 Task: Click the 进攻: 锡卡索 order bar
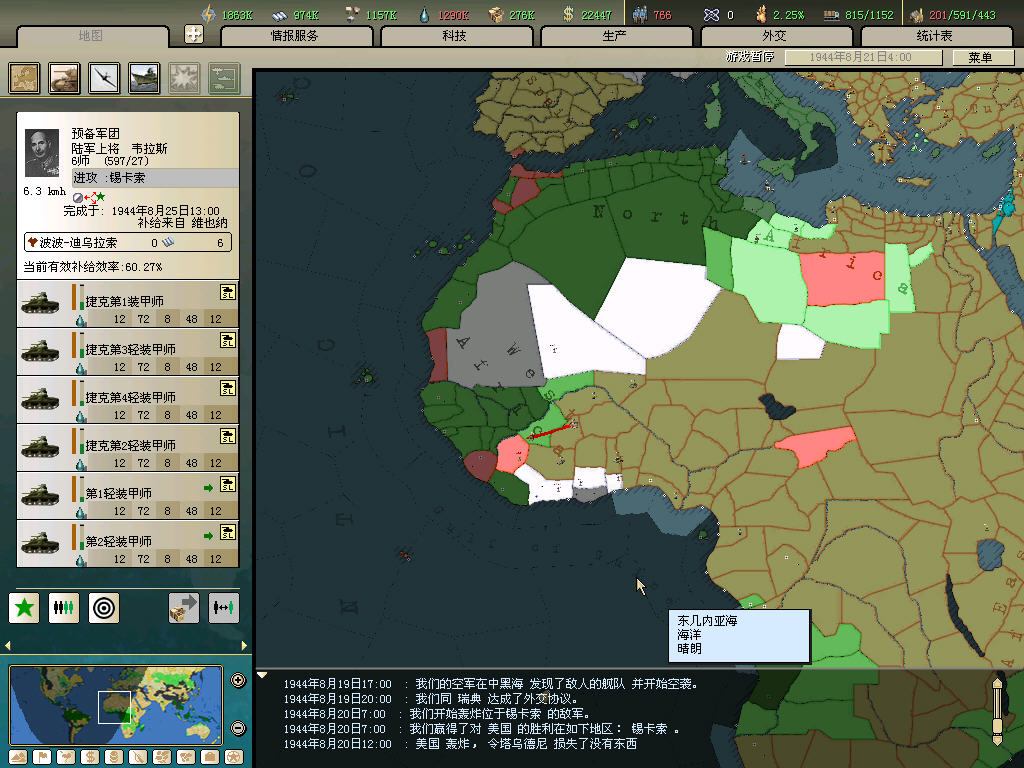pyautogui.click(x=128, y=178)
